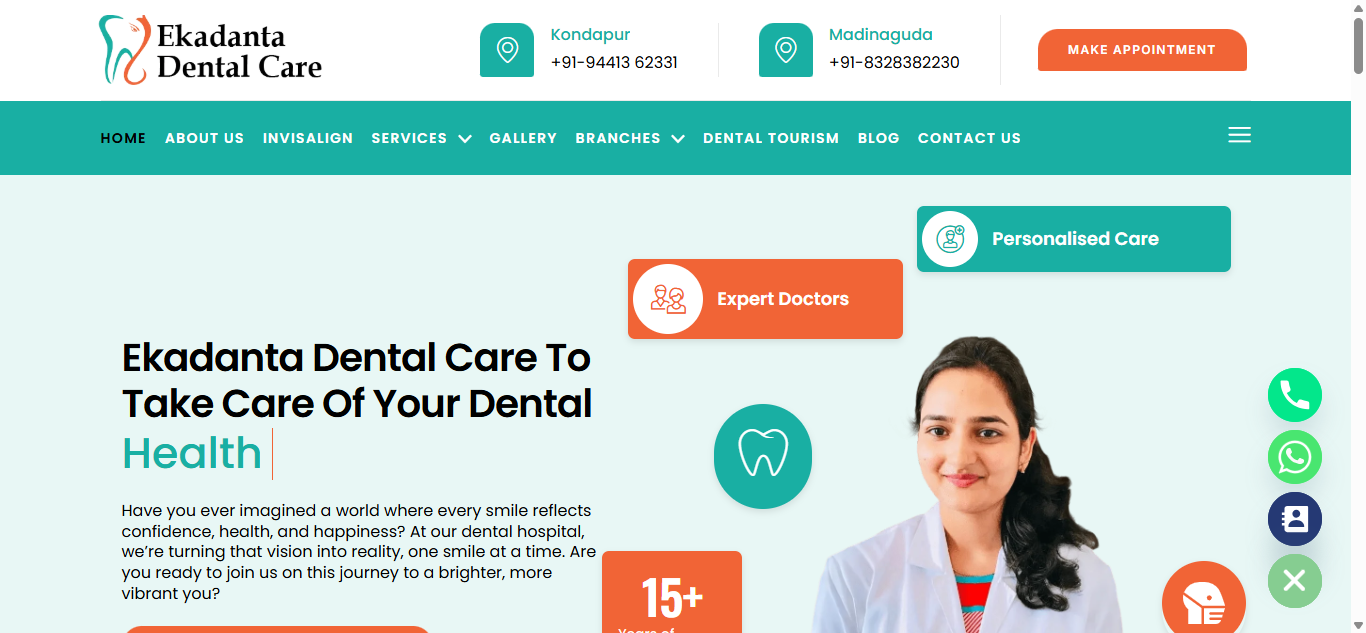Viewport: 1366px width, 633px height.
Task: Open the Invisalign menu item
Action: (x=308, y=138)
